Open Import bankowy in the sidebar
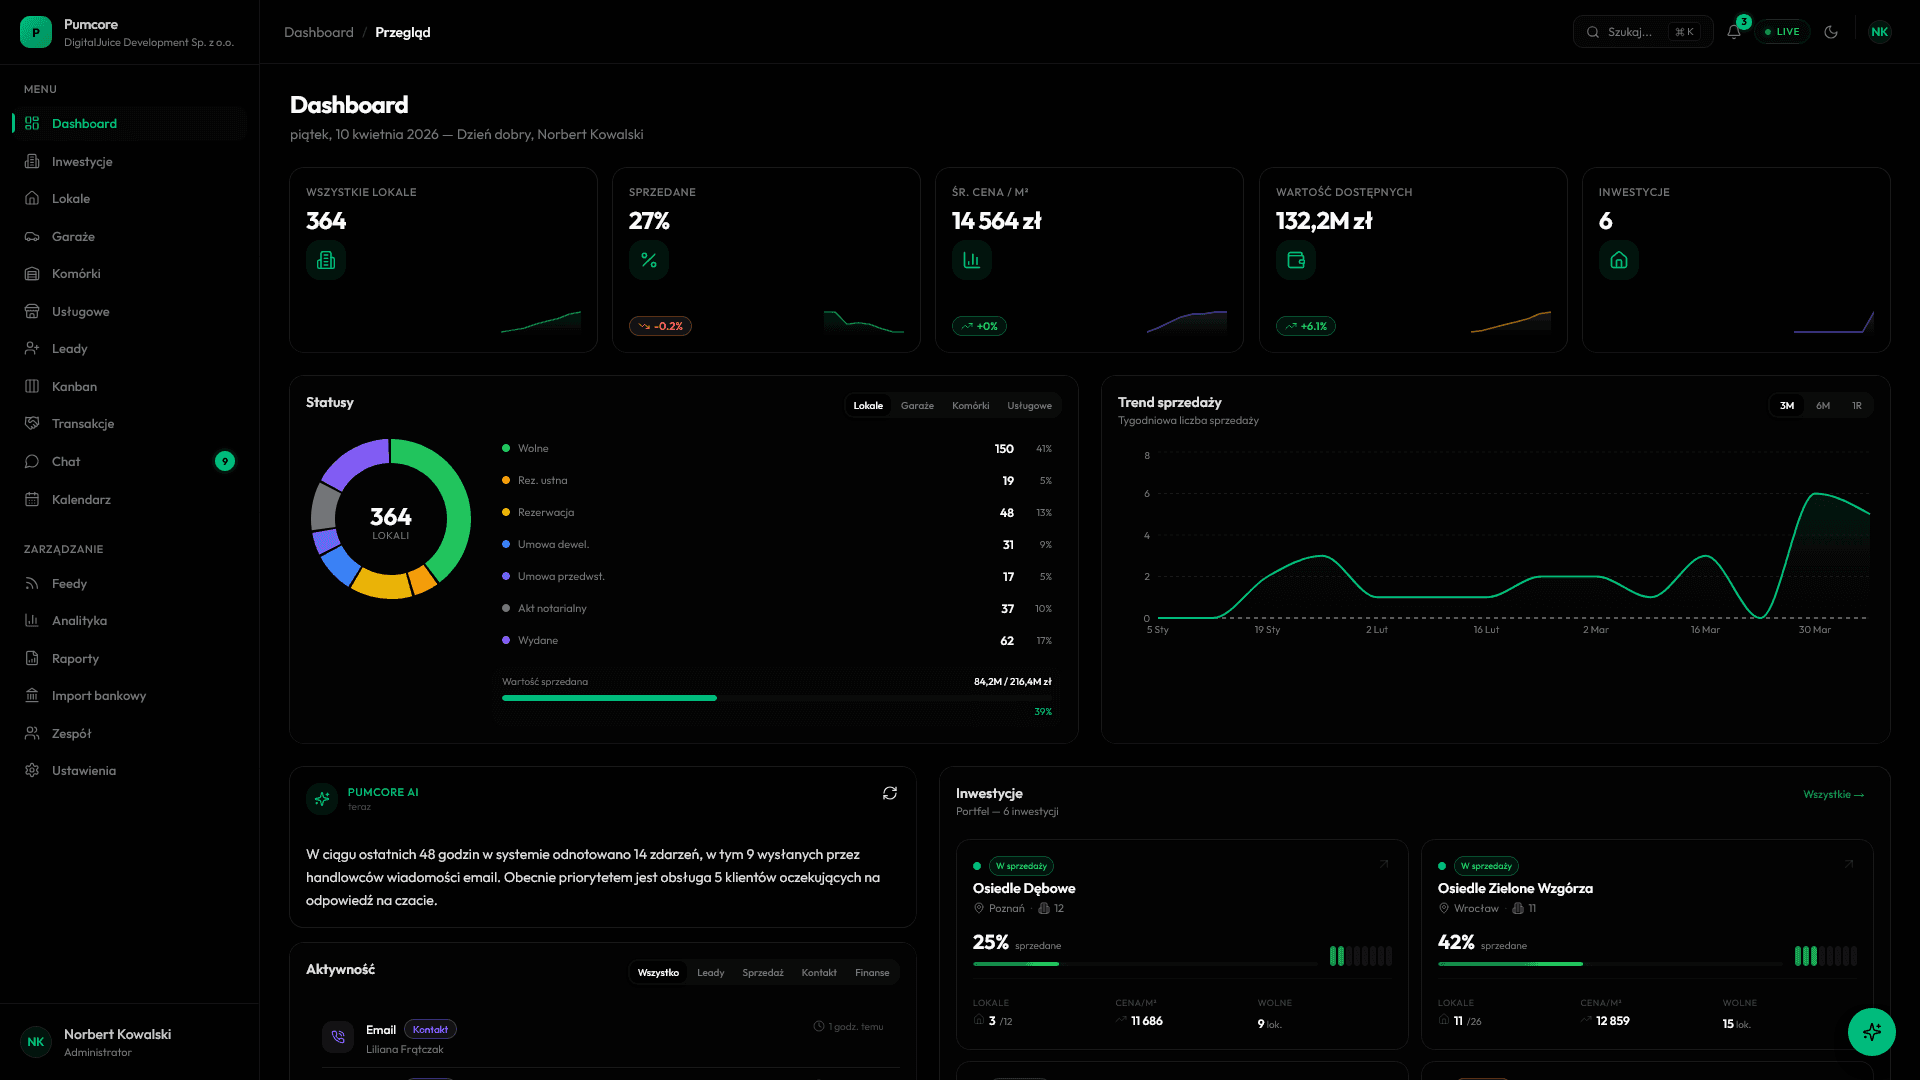1920x1080 pixels. pos(99,695)
